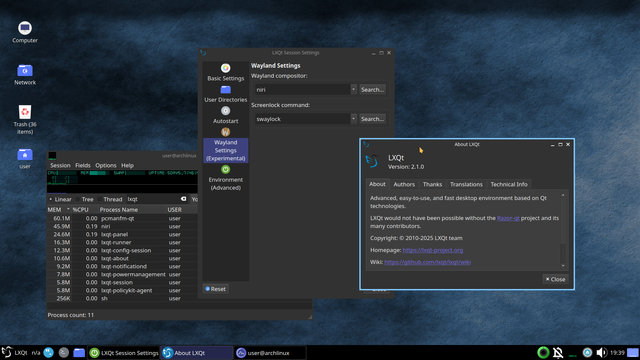
Task: Select Tree view mode in qps
Action: (x=84, y=199)
